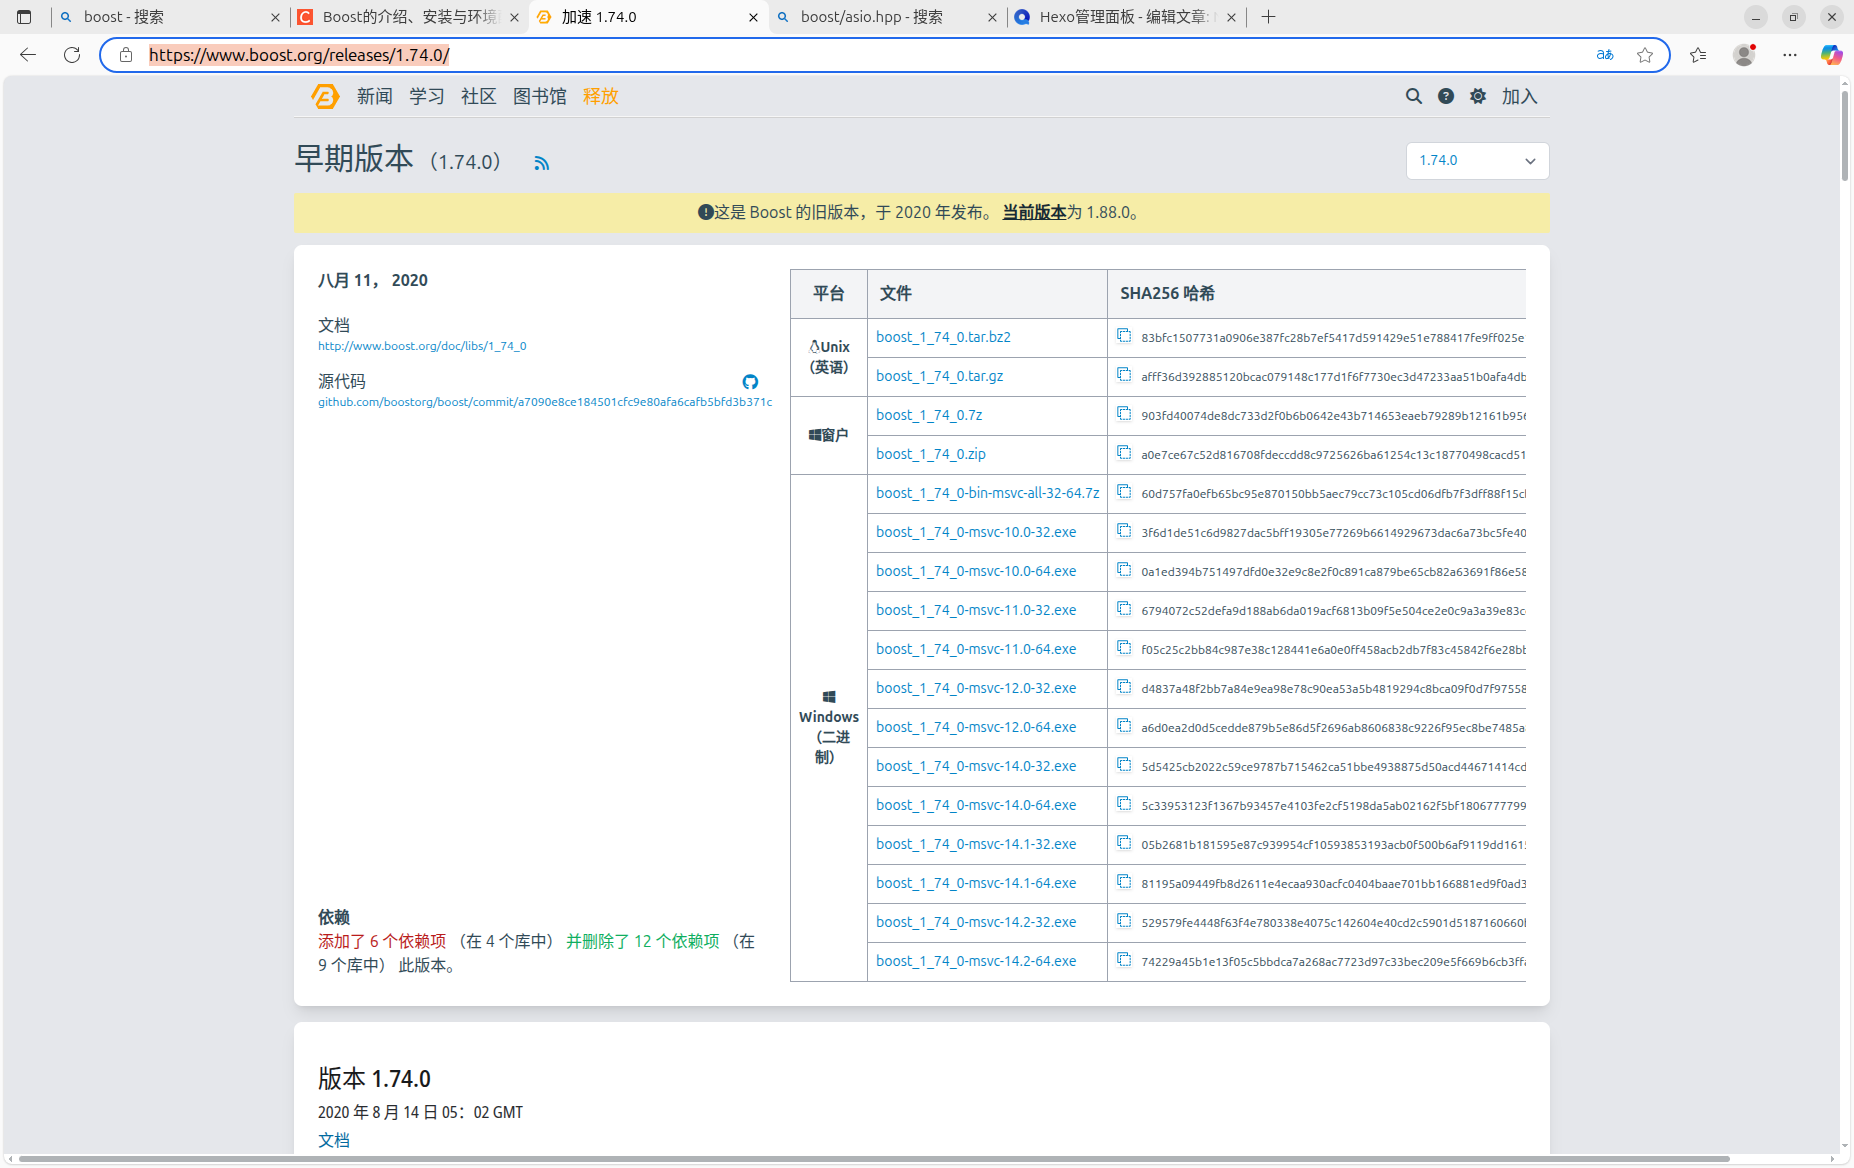
Task: Open the 新闻 navigation menu item
Action: (375, 96)
